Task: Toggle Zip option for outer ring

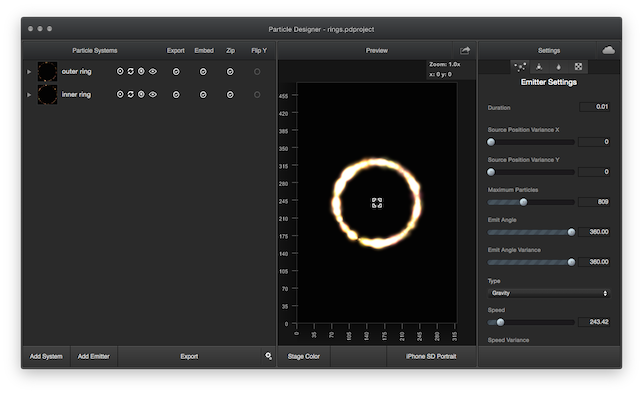Action: coord(230,72)
